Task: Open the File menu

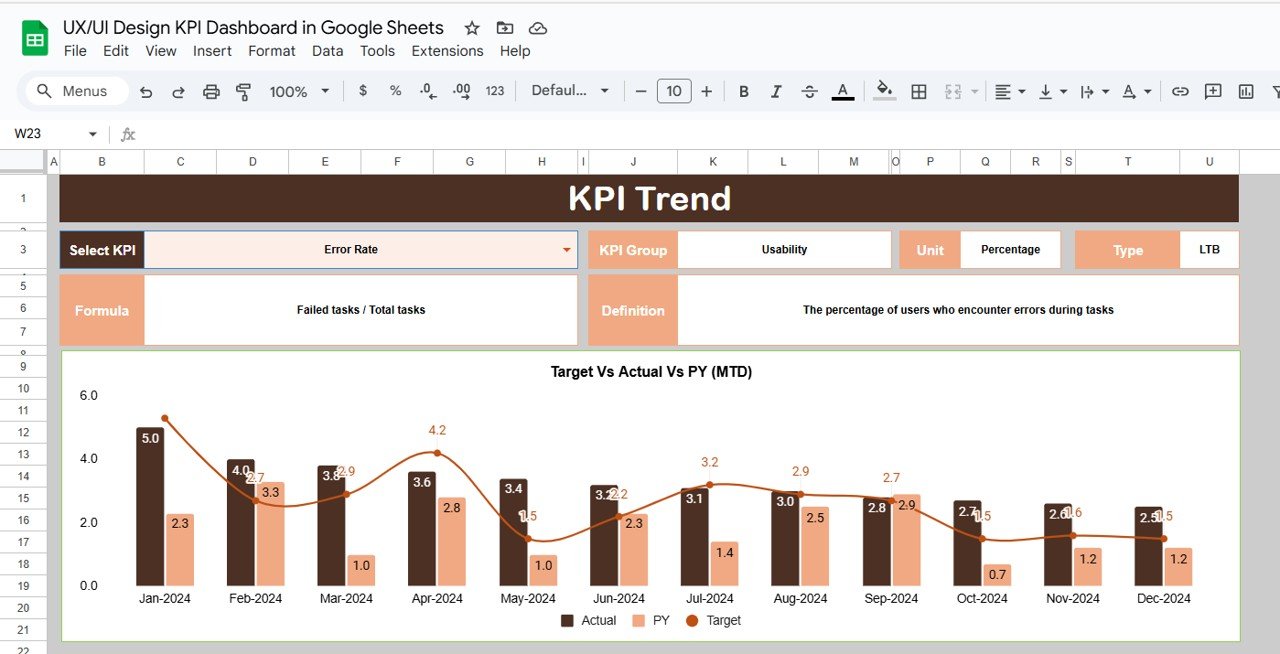Action: 75,51
